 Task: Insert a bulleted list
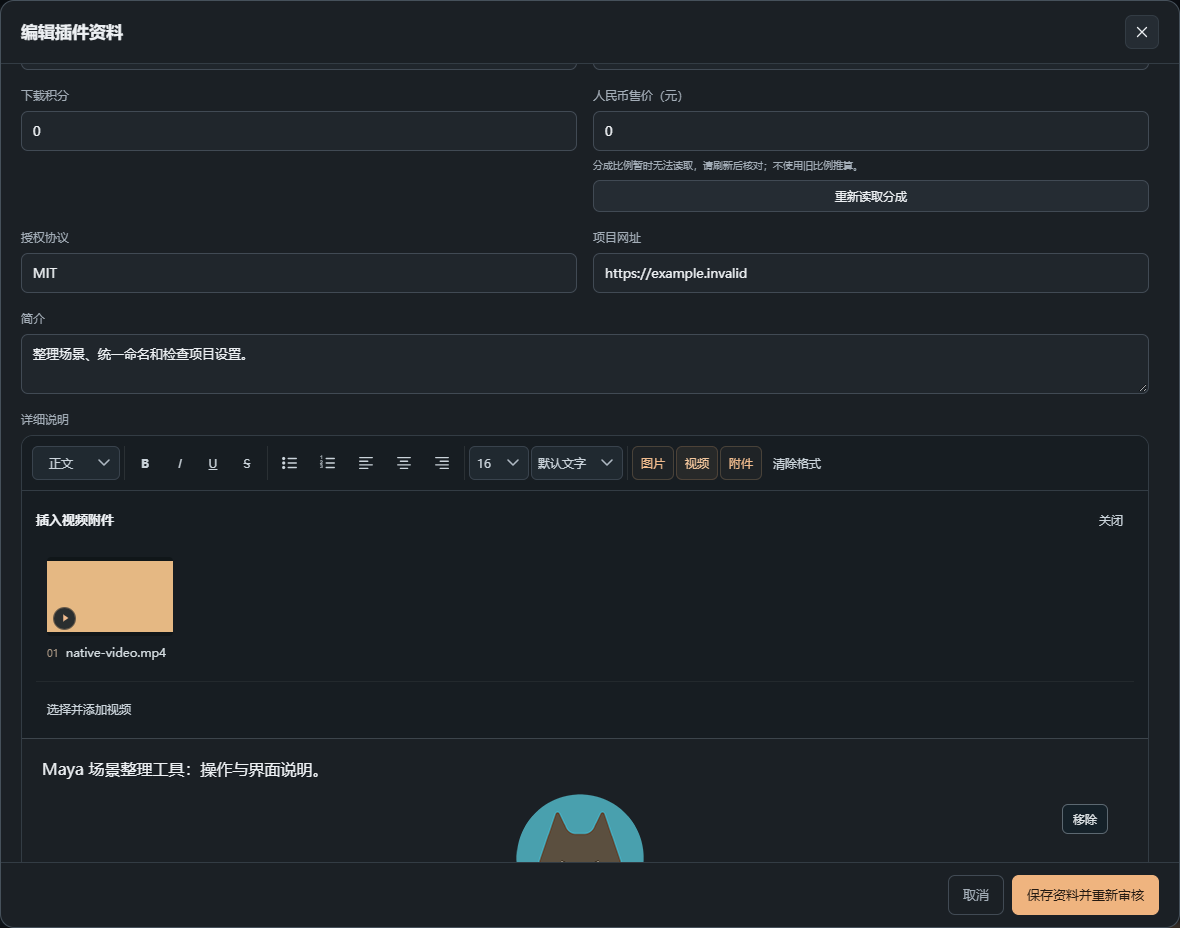[290, 464]
